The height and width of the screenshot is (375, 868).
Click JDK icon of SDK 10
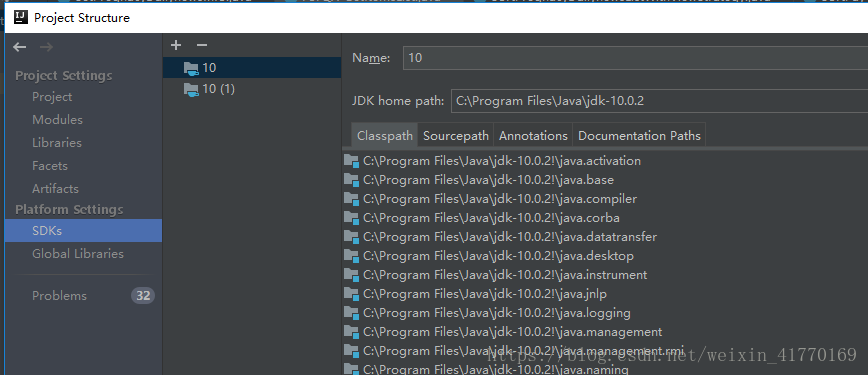tap(191, 68)
